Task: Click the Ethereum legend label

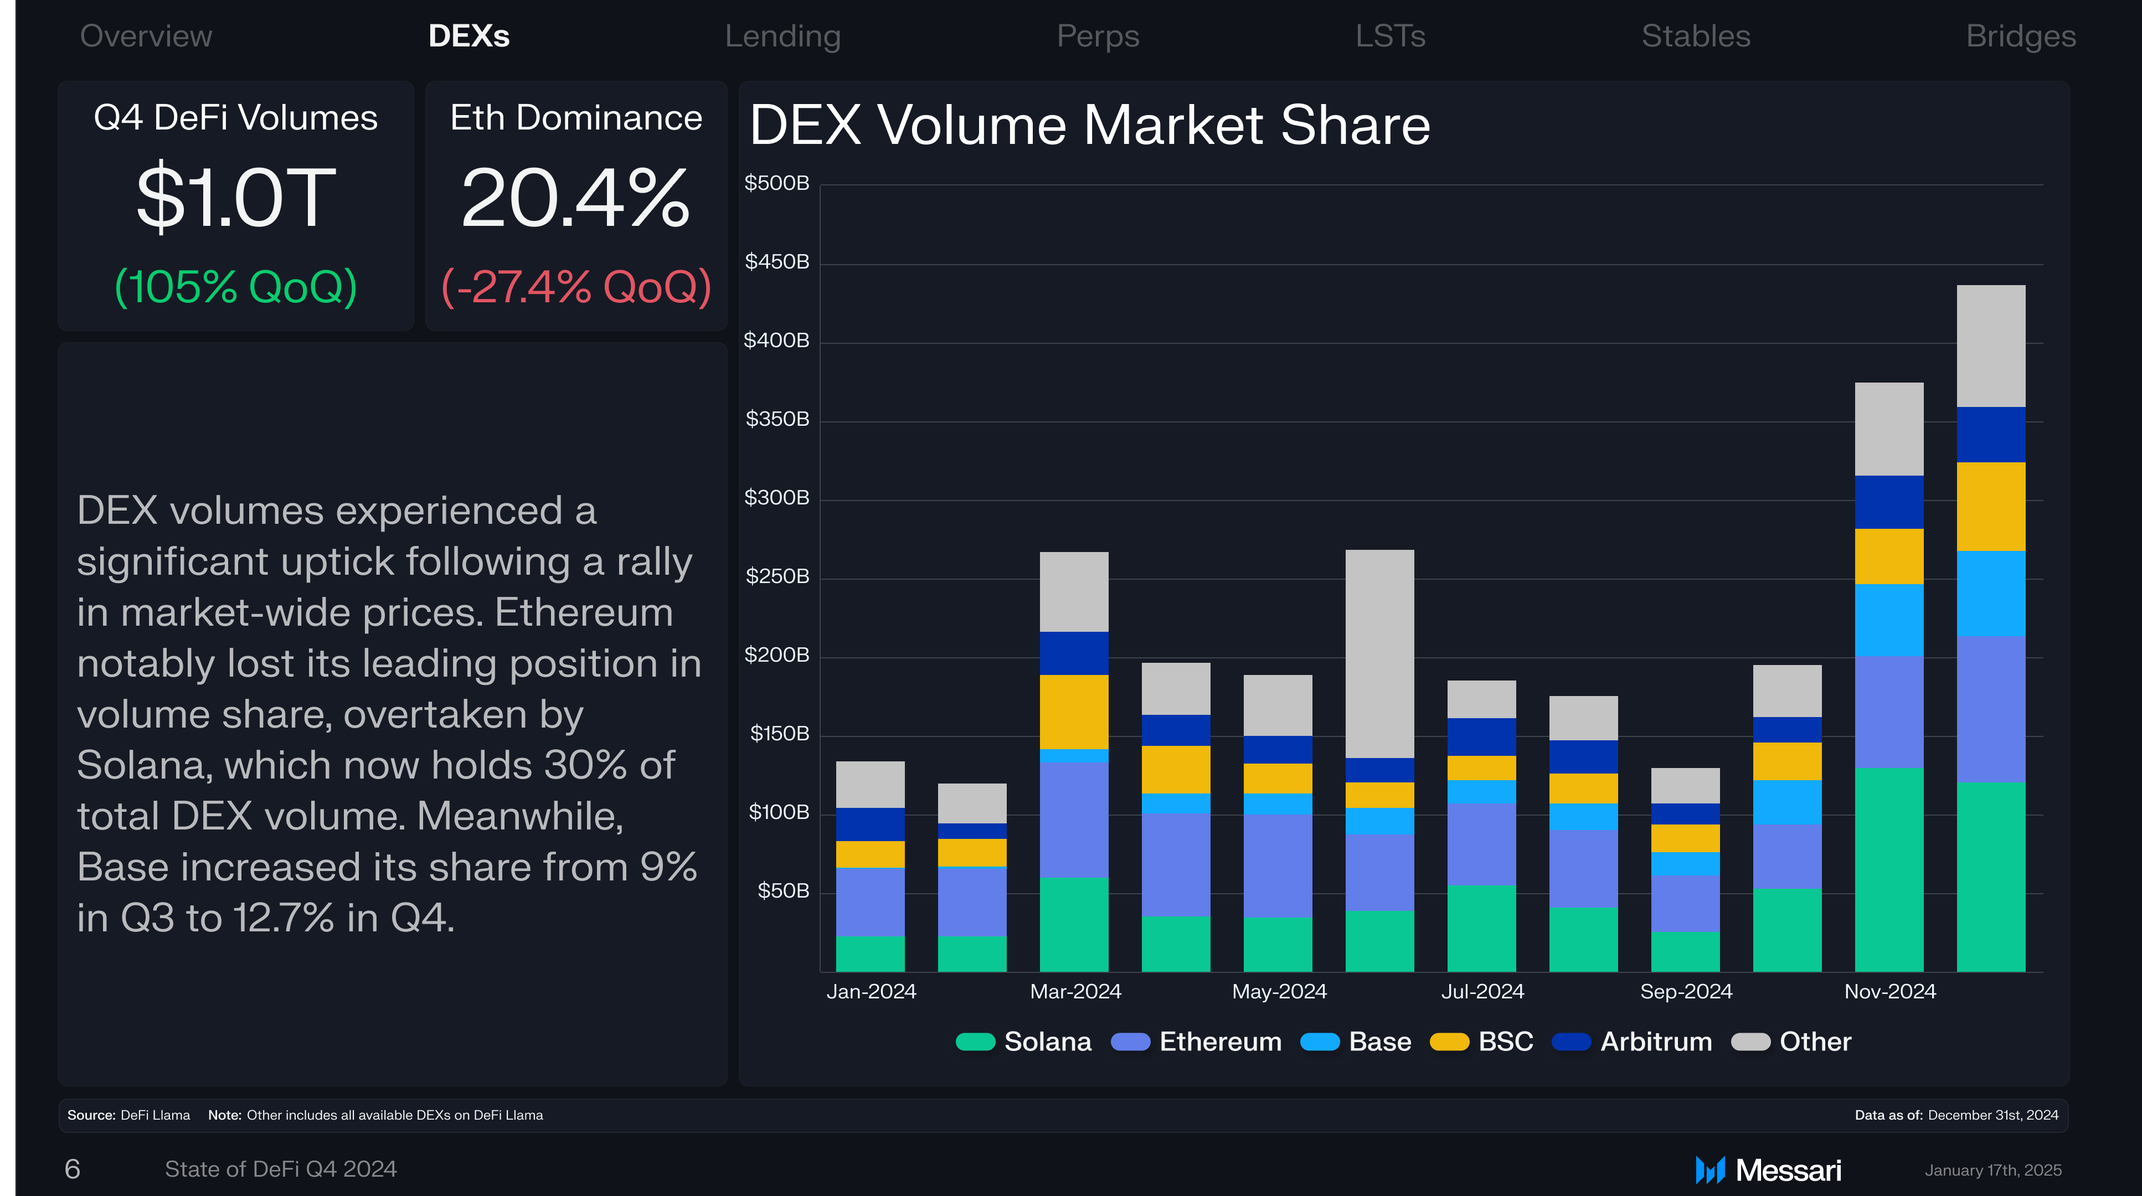Action: click(x=1220, y=1042)
